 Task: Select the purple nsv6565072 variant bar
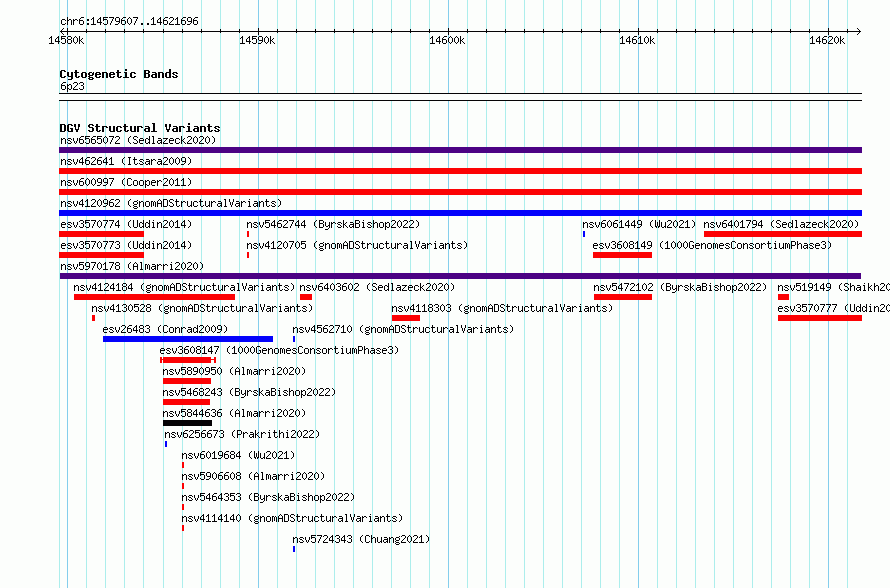(460, 150)
